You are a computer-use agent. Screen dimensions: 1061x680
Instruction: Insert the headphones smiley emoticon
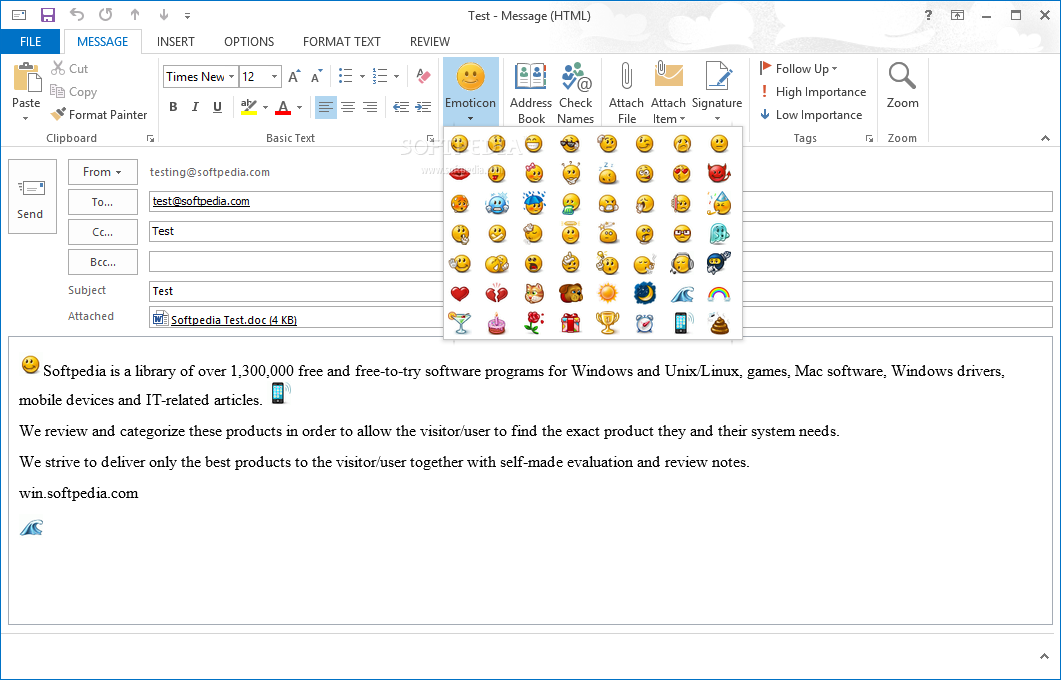681,263
